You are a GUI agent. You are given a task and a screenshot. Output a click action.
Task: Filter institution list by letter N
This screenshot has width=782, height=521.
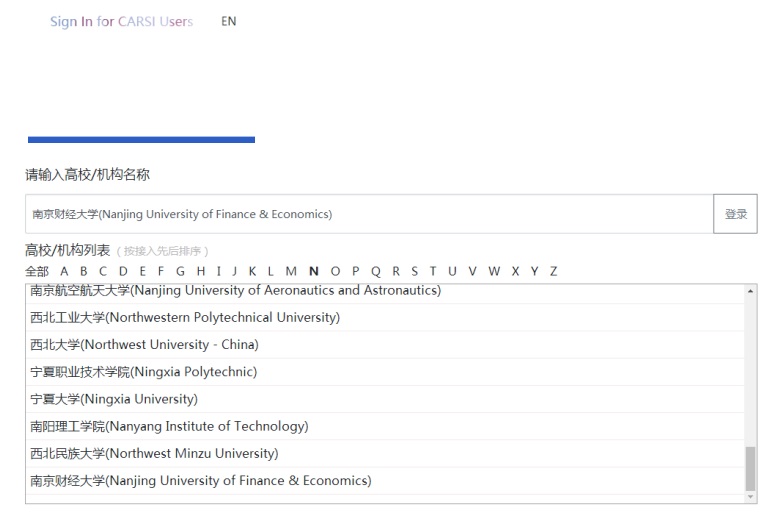314,271
